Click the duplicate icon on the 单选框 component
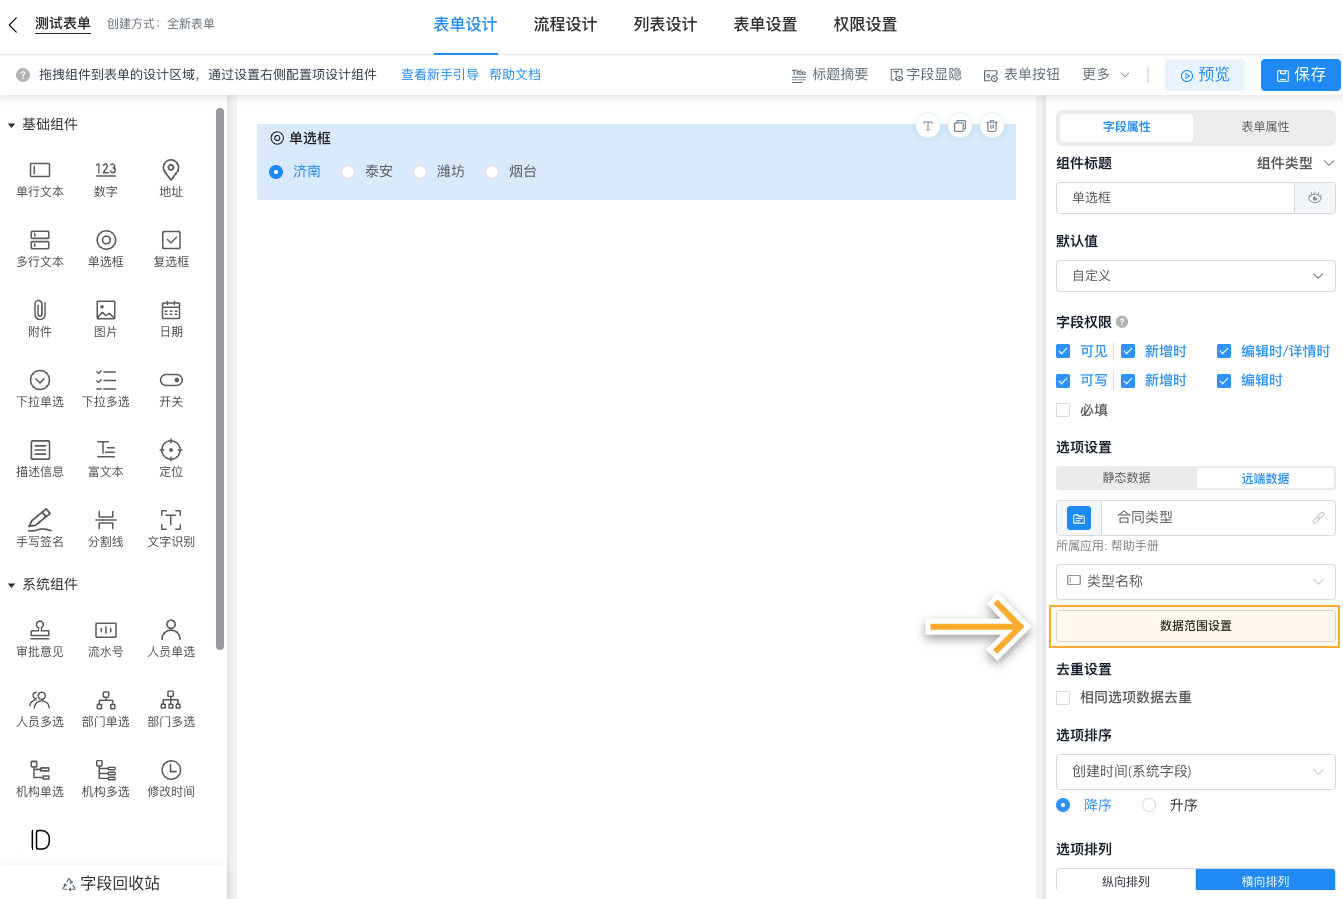 pyautogui.click(x=959, y=126)
